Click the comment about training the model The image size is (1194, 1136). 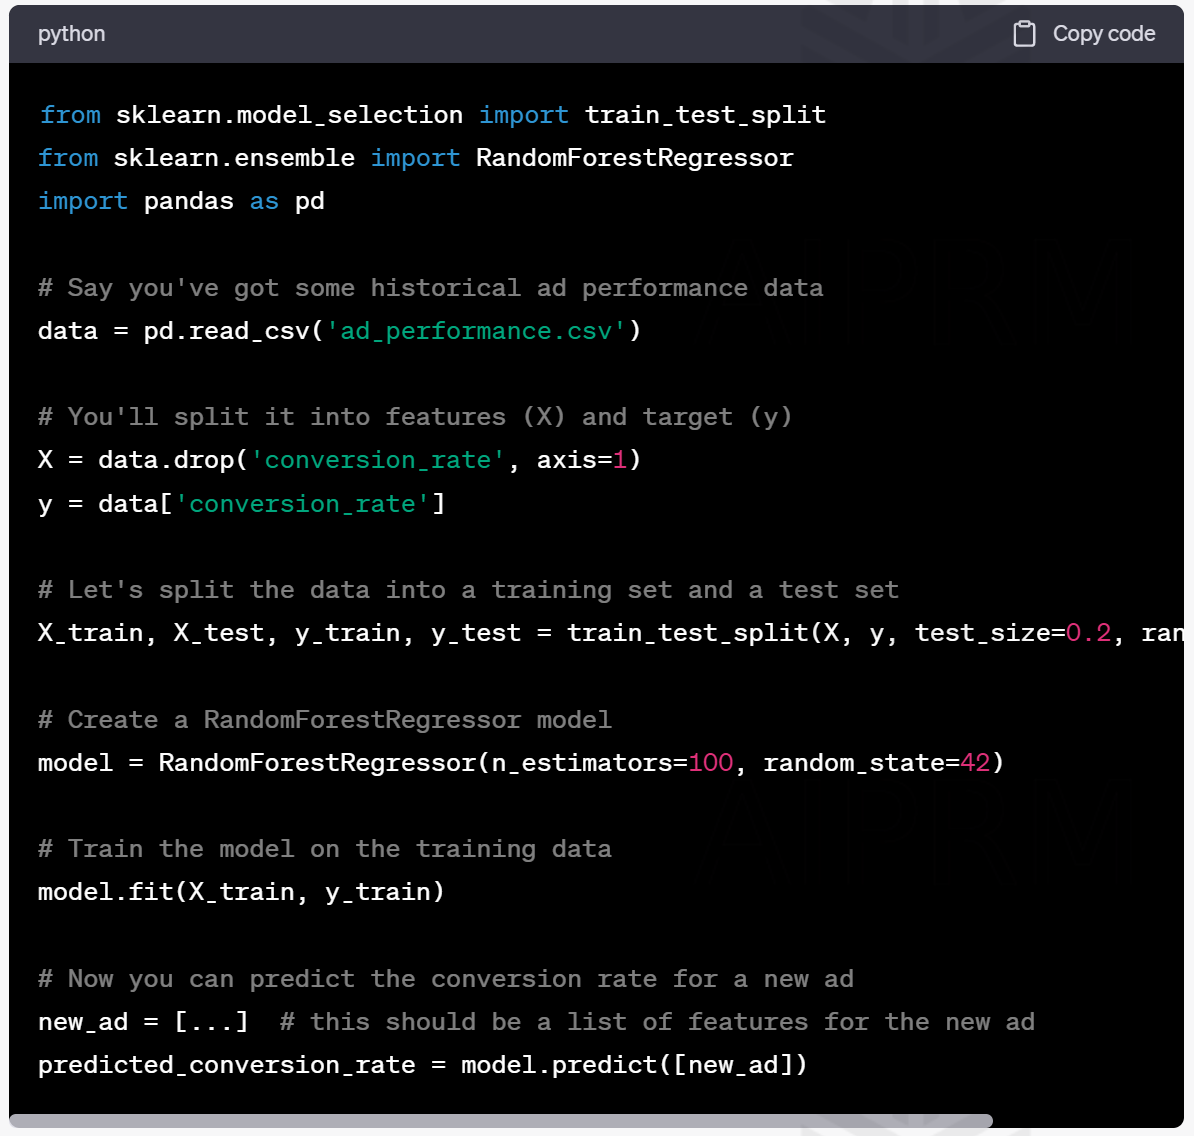[324, 849]
